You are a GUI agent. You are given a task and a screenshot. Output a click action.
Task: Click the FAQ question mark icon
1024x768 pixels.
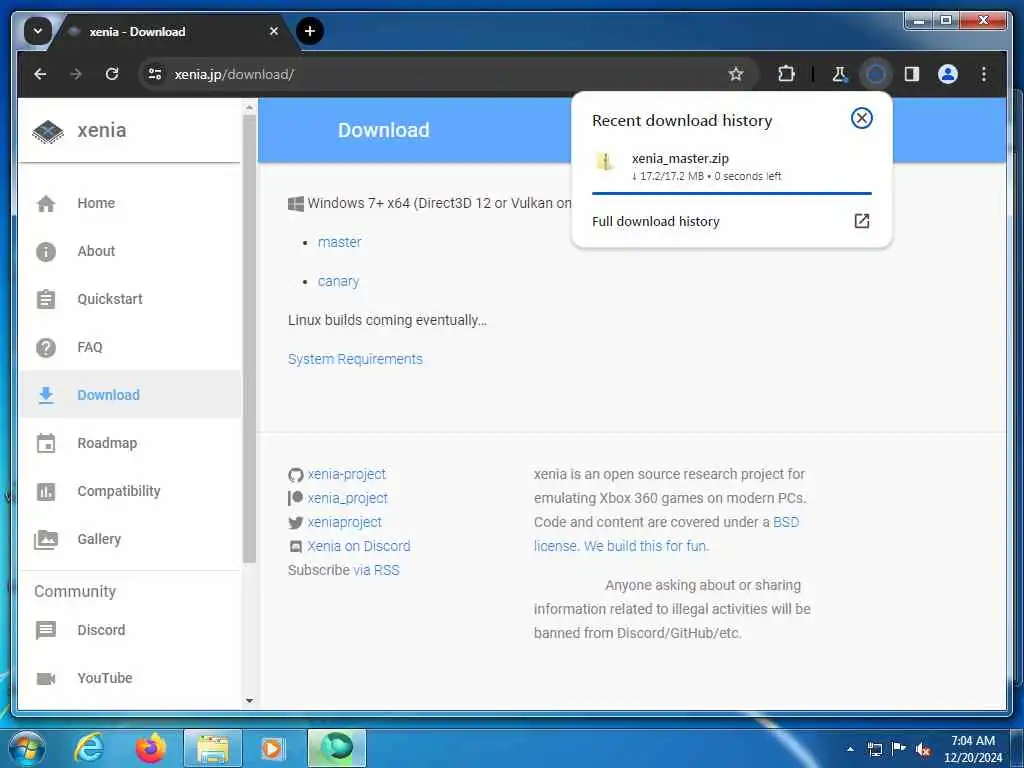pyautogui.click(x=46, y=347)
